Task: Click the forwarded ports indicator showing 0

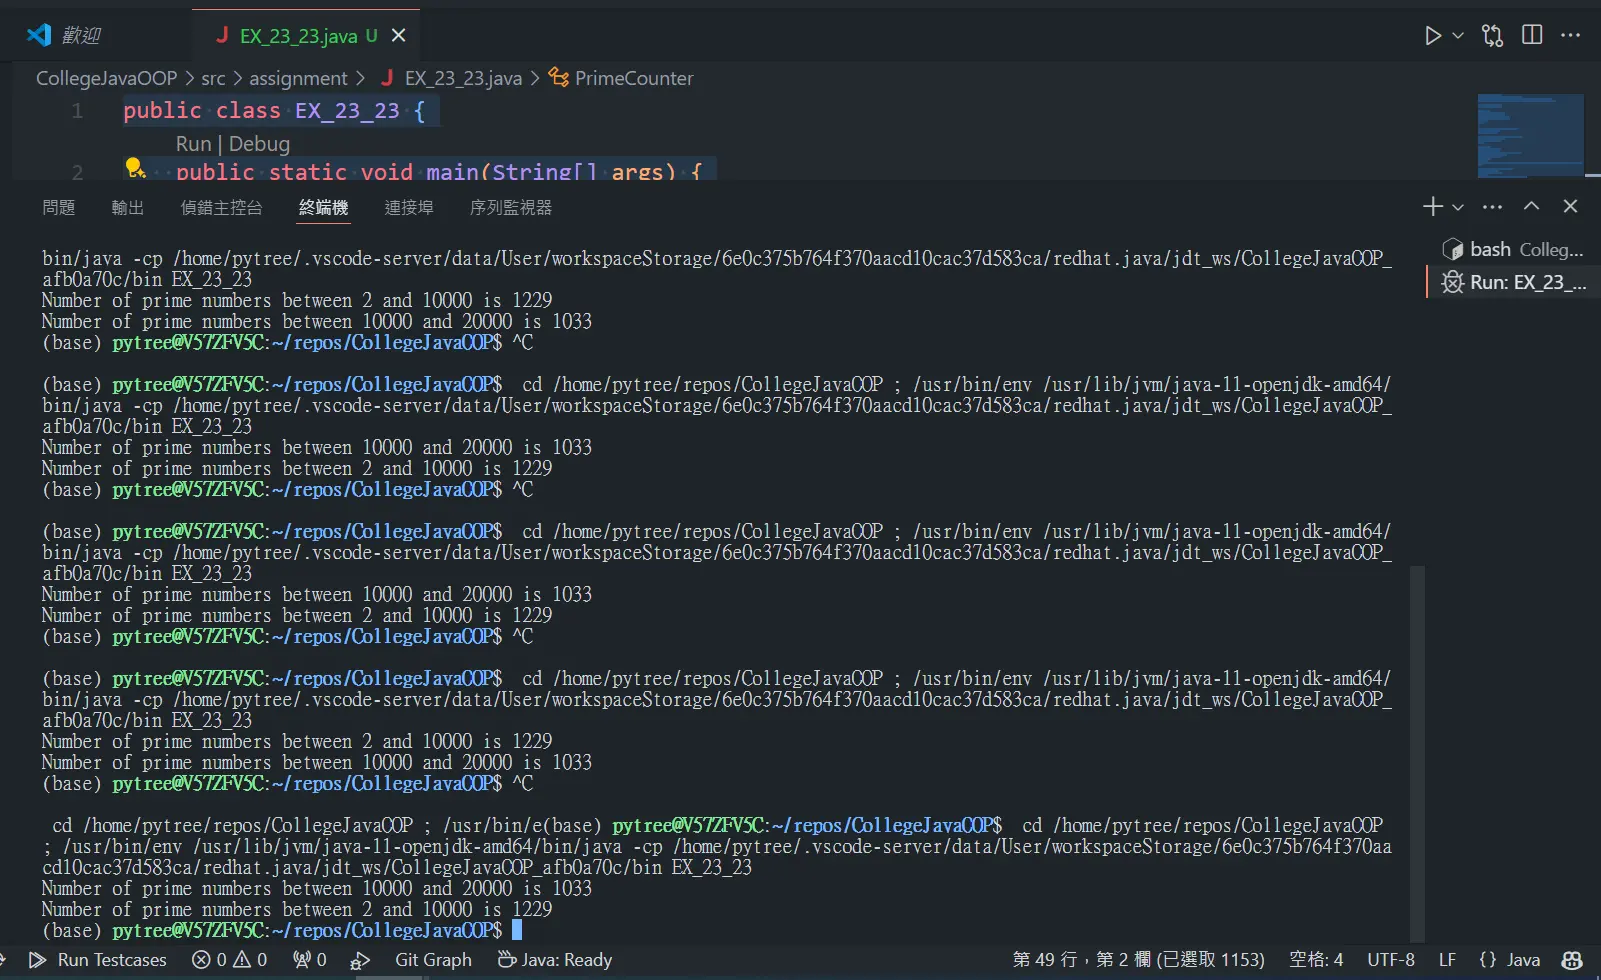Action: coord(309,960)
